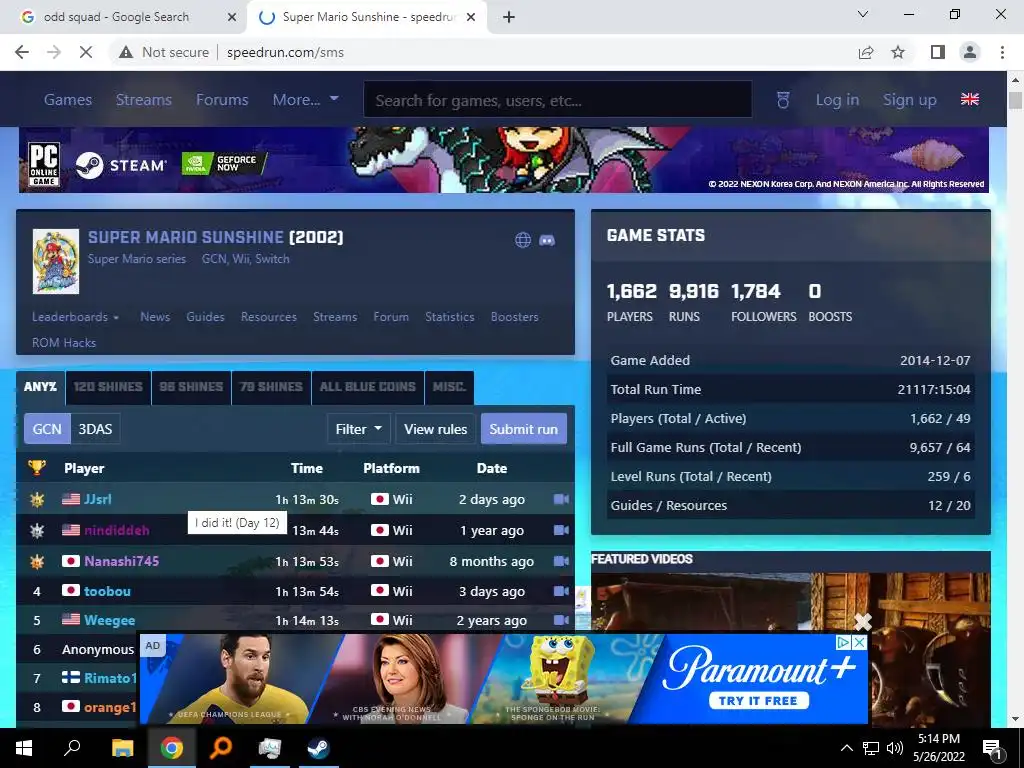Open volume control in system tray
Viewport: 1024px width, 768px height.
(895, 748)
